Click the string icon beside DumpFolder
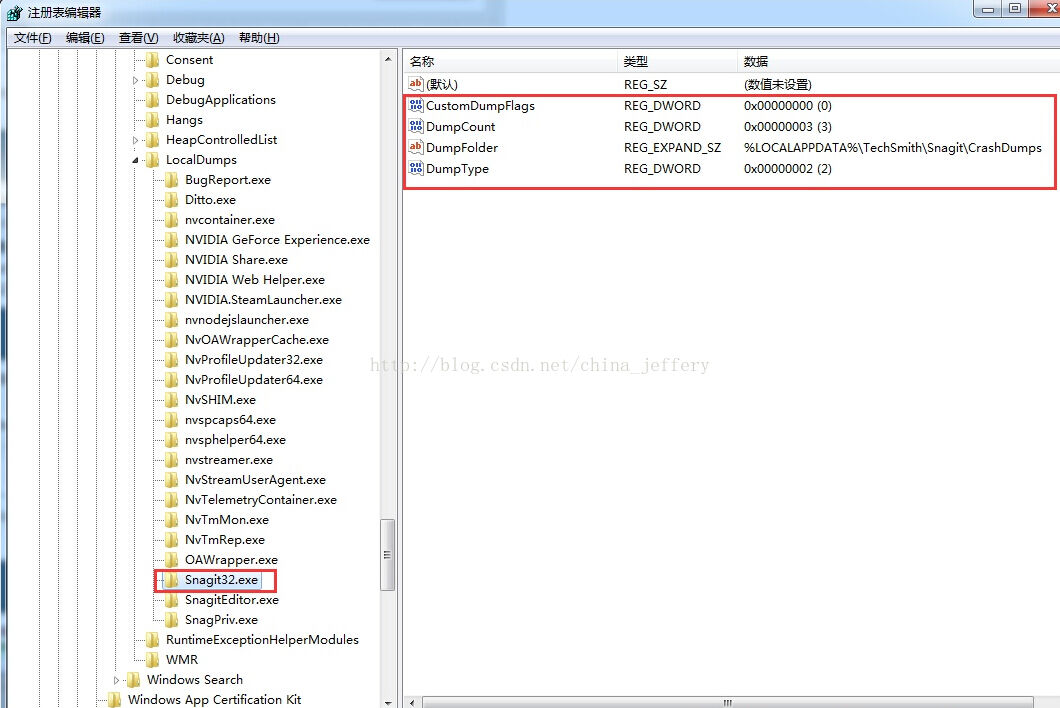The height and width of the screenshot is (708, 1060). click(416, 148)
